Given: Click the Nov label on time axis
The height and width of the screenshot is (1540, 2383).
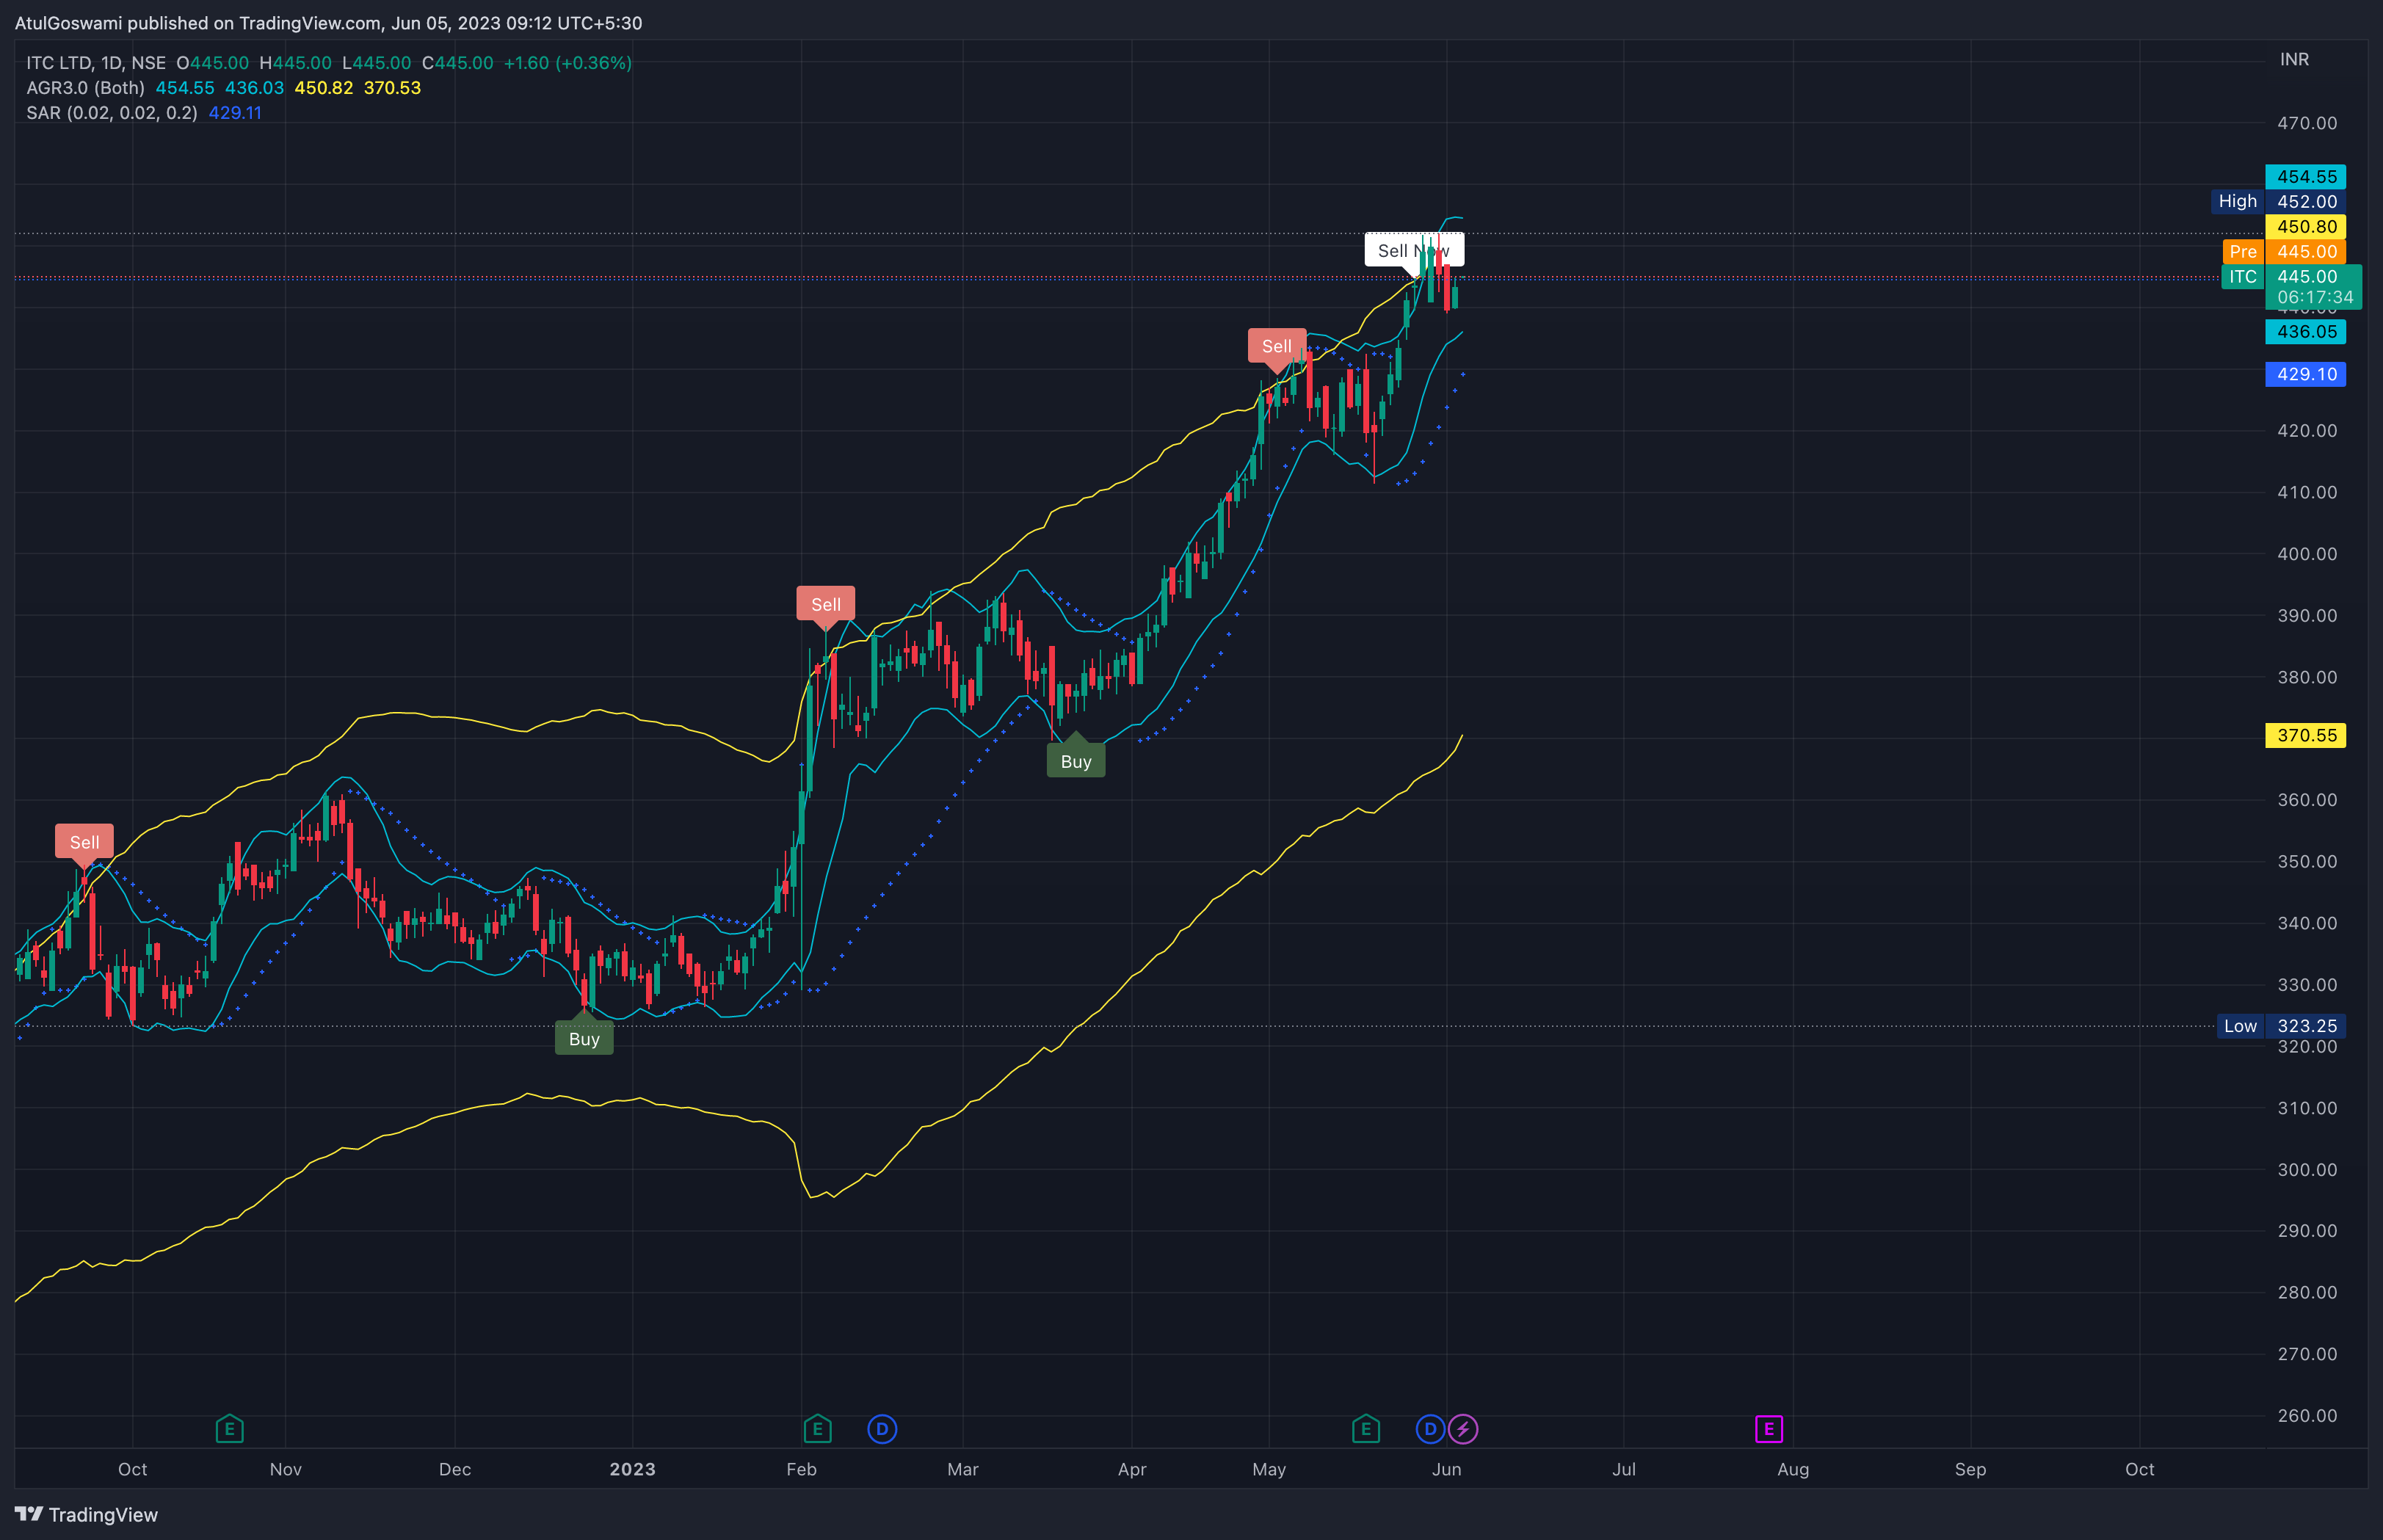Looking at the screenshot, I should [x=285, y=1469].
